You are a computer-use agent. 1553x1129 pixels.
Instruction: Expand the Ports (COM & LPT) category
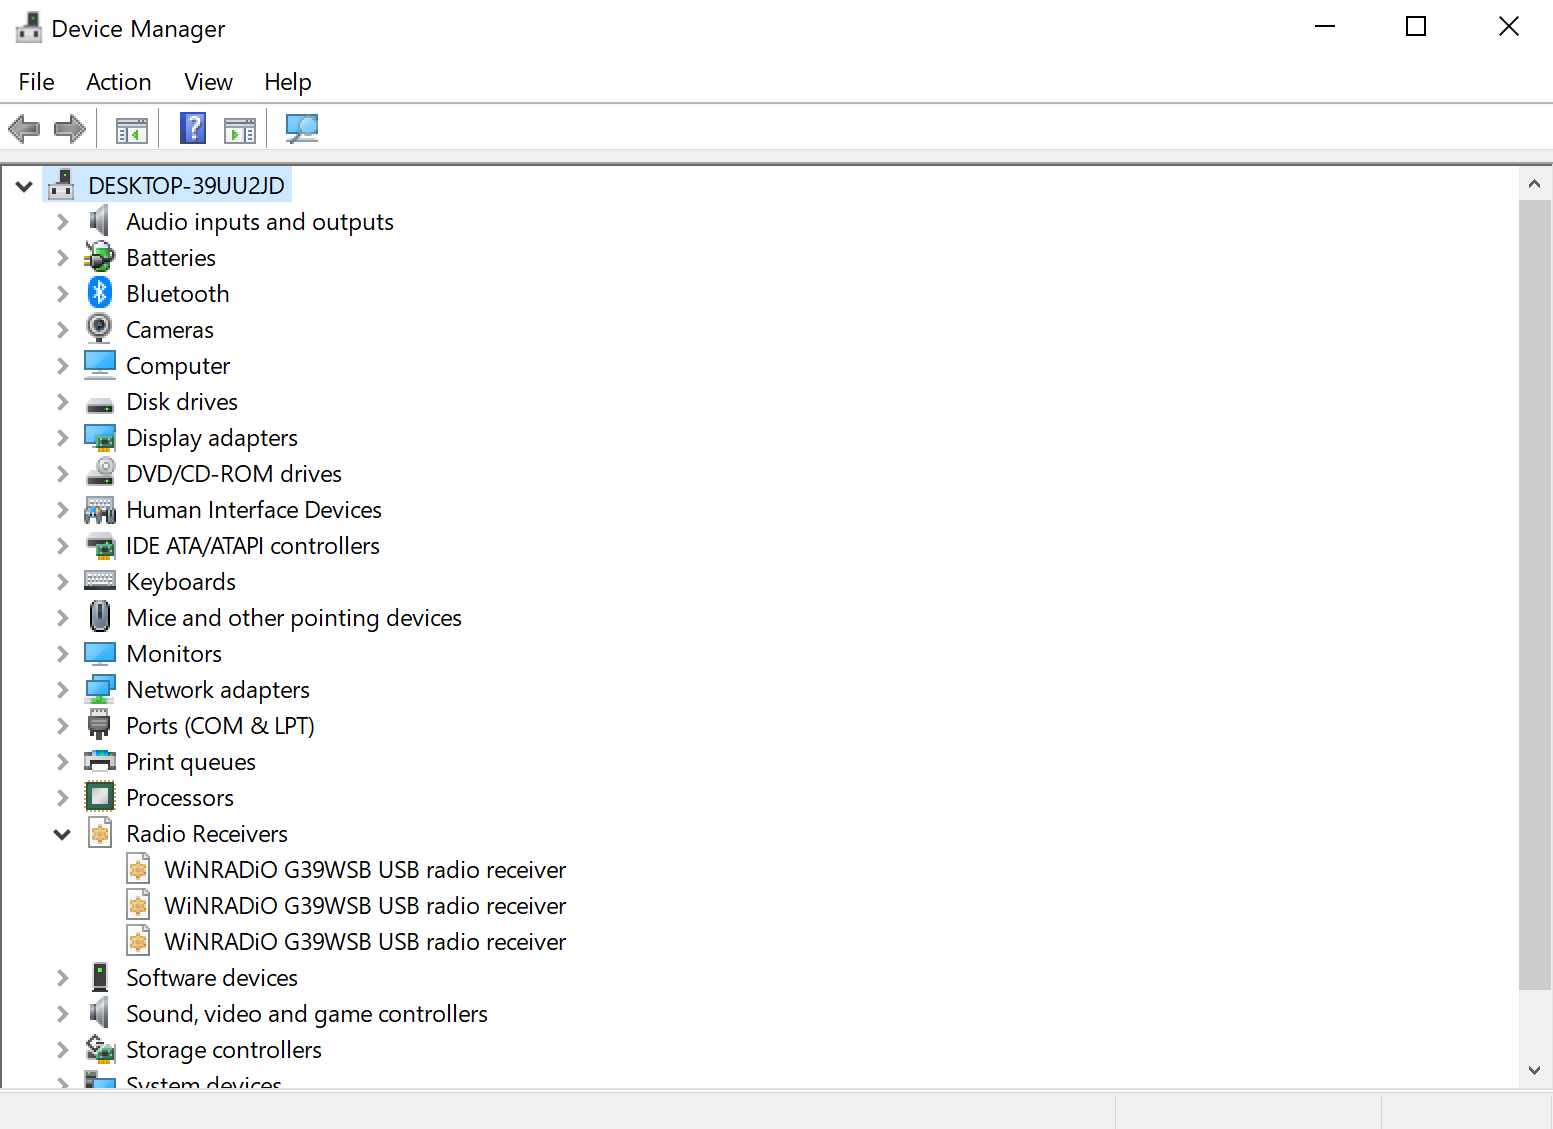[x=62, y=726]
